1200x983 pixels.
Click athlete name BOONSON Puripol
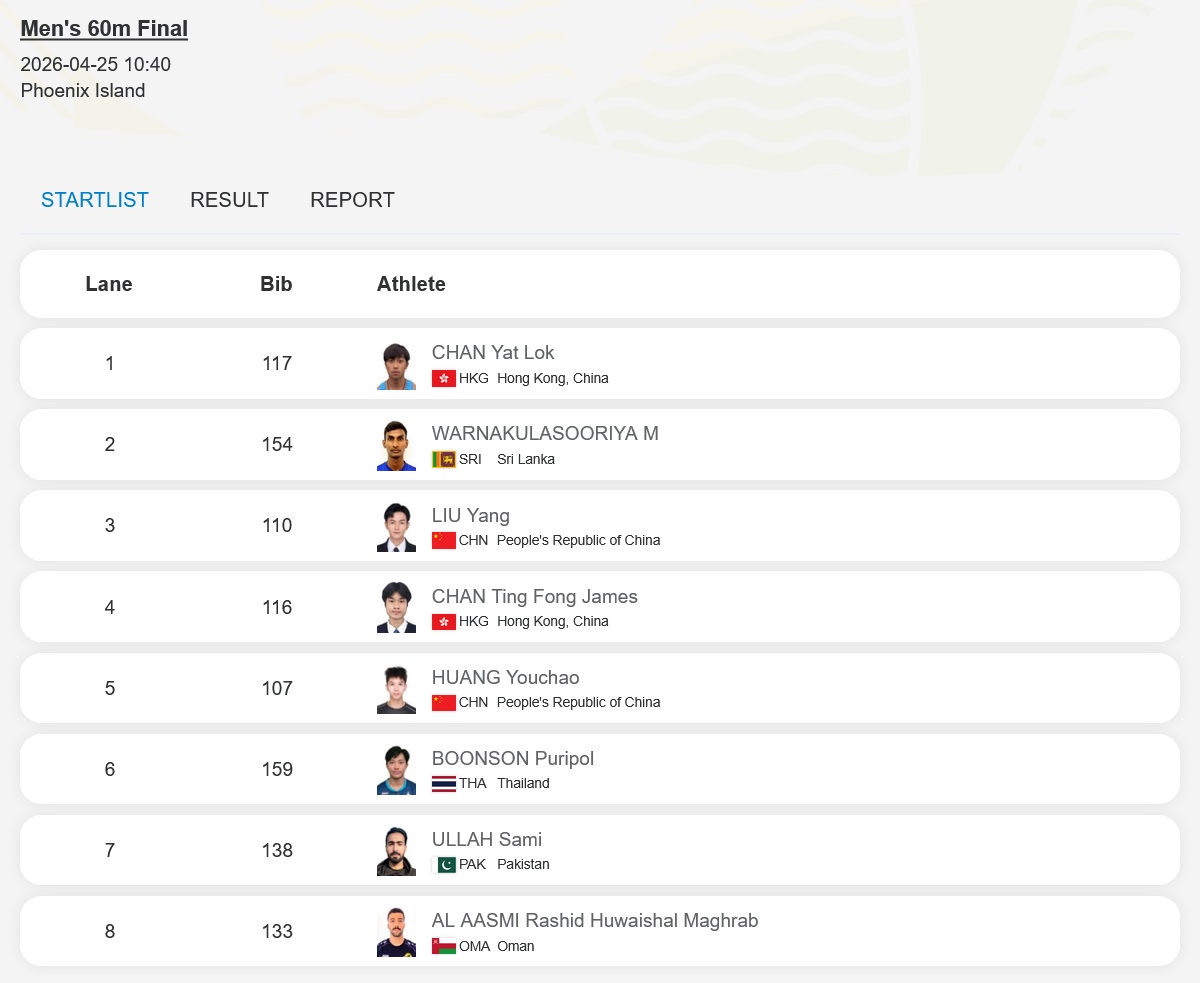coord(512,759)
